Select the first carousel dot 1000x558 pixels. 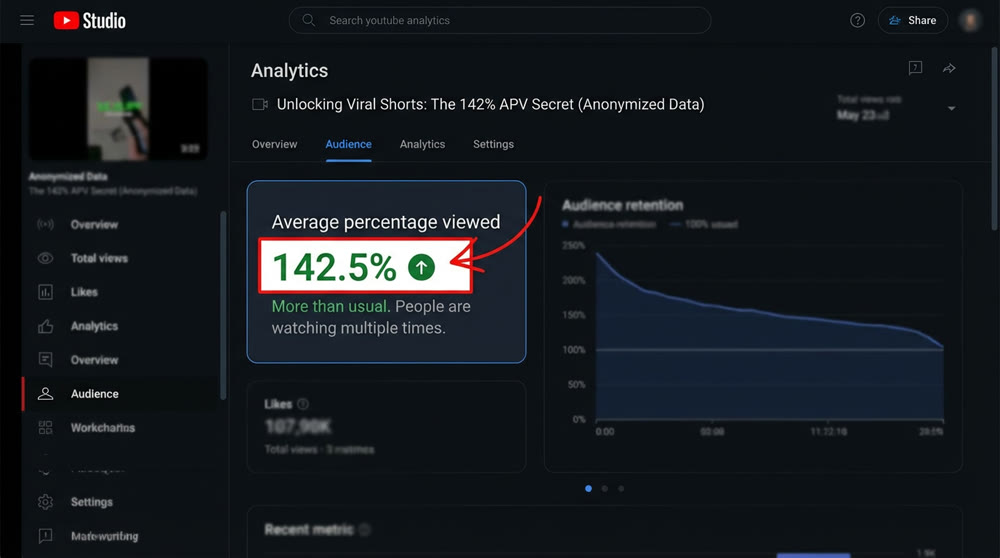click(x=588, y=488)
